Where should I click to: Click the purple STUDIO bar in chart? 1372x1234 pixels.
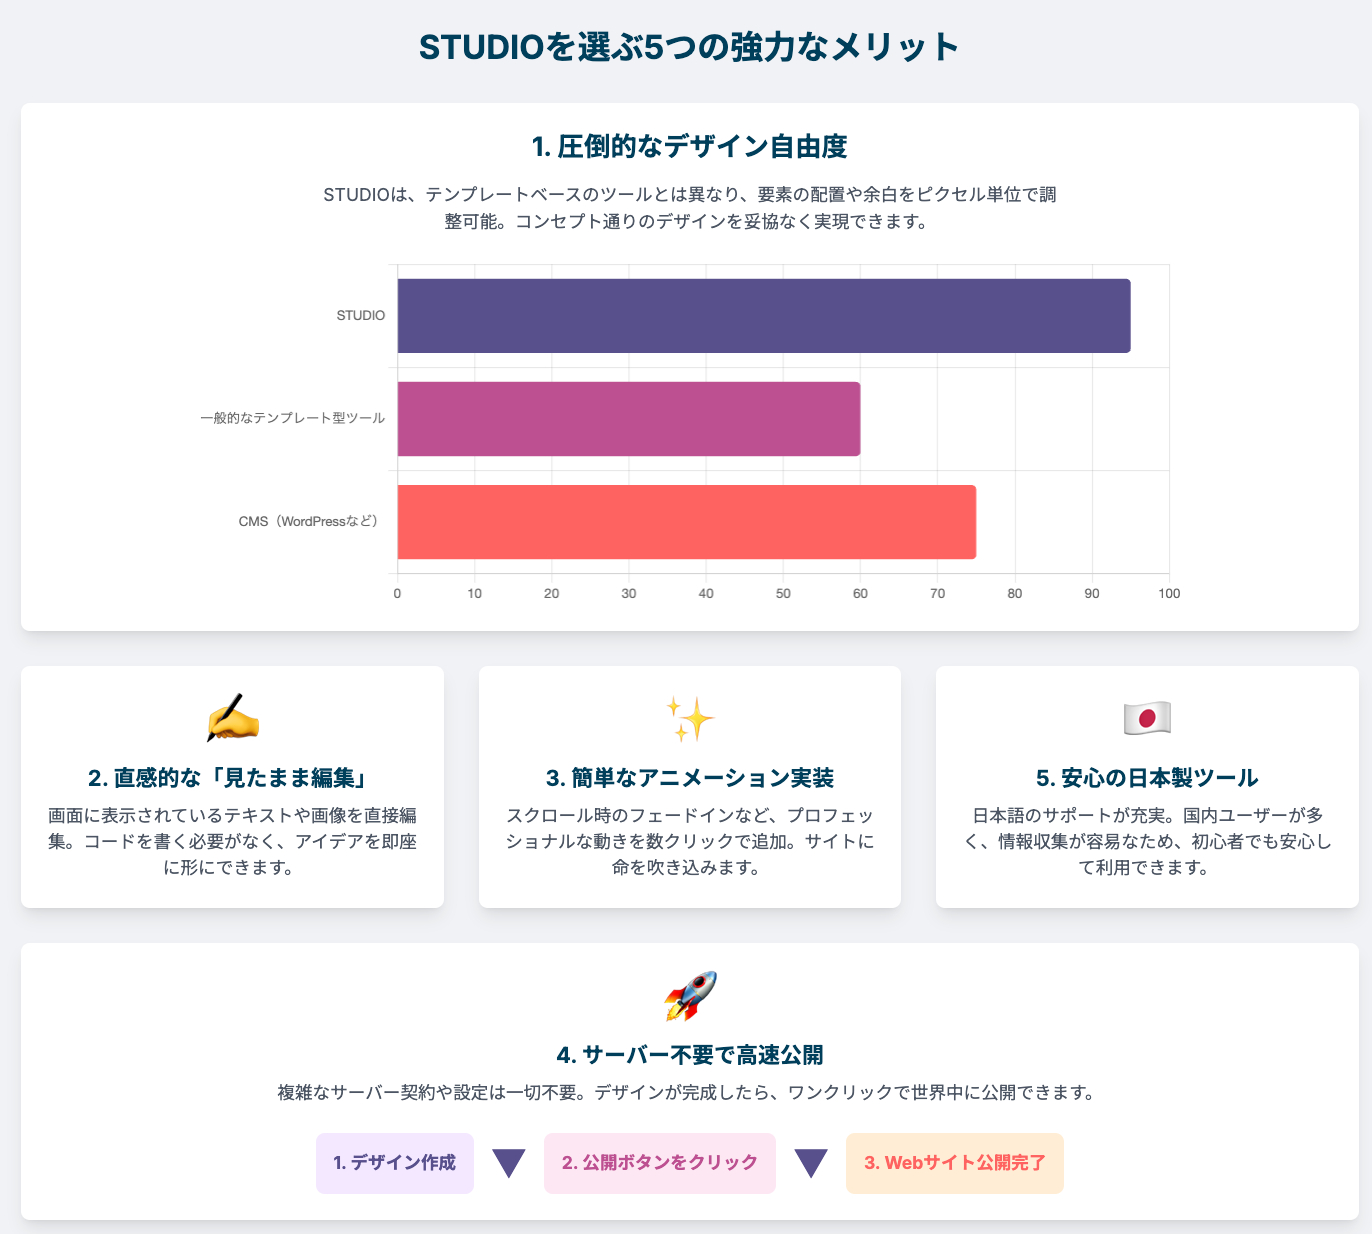(x=764, y=316)
